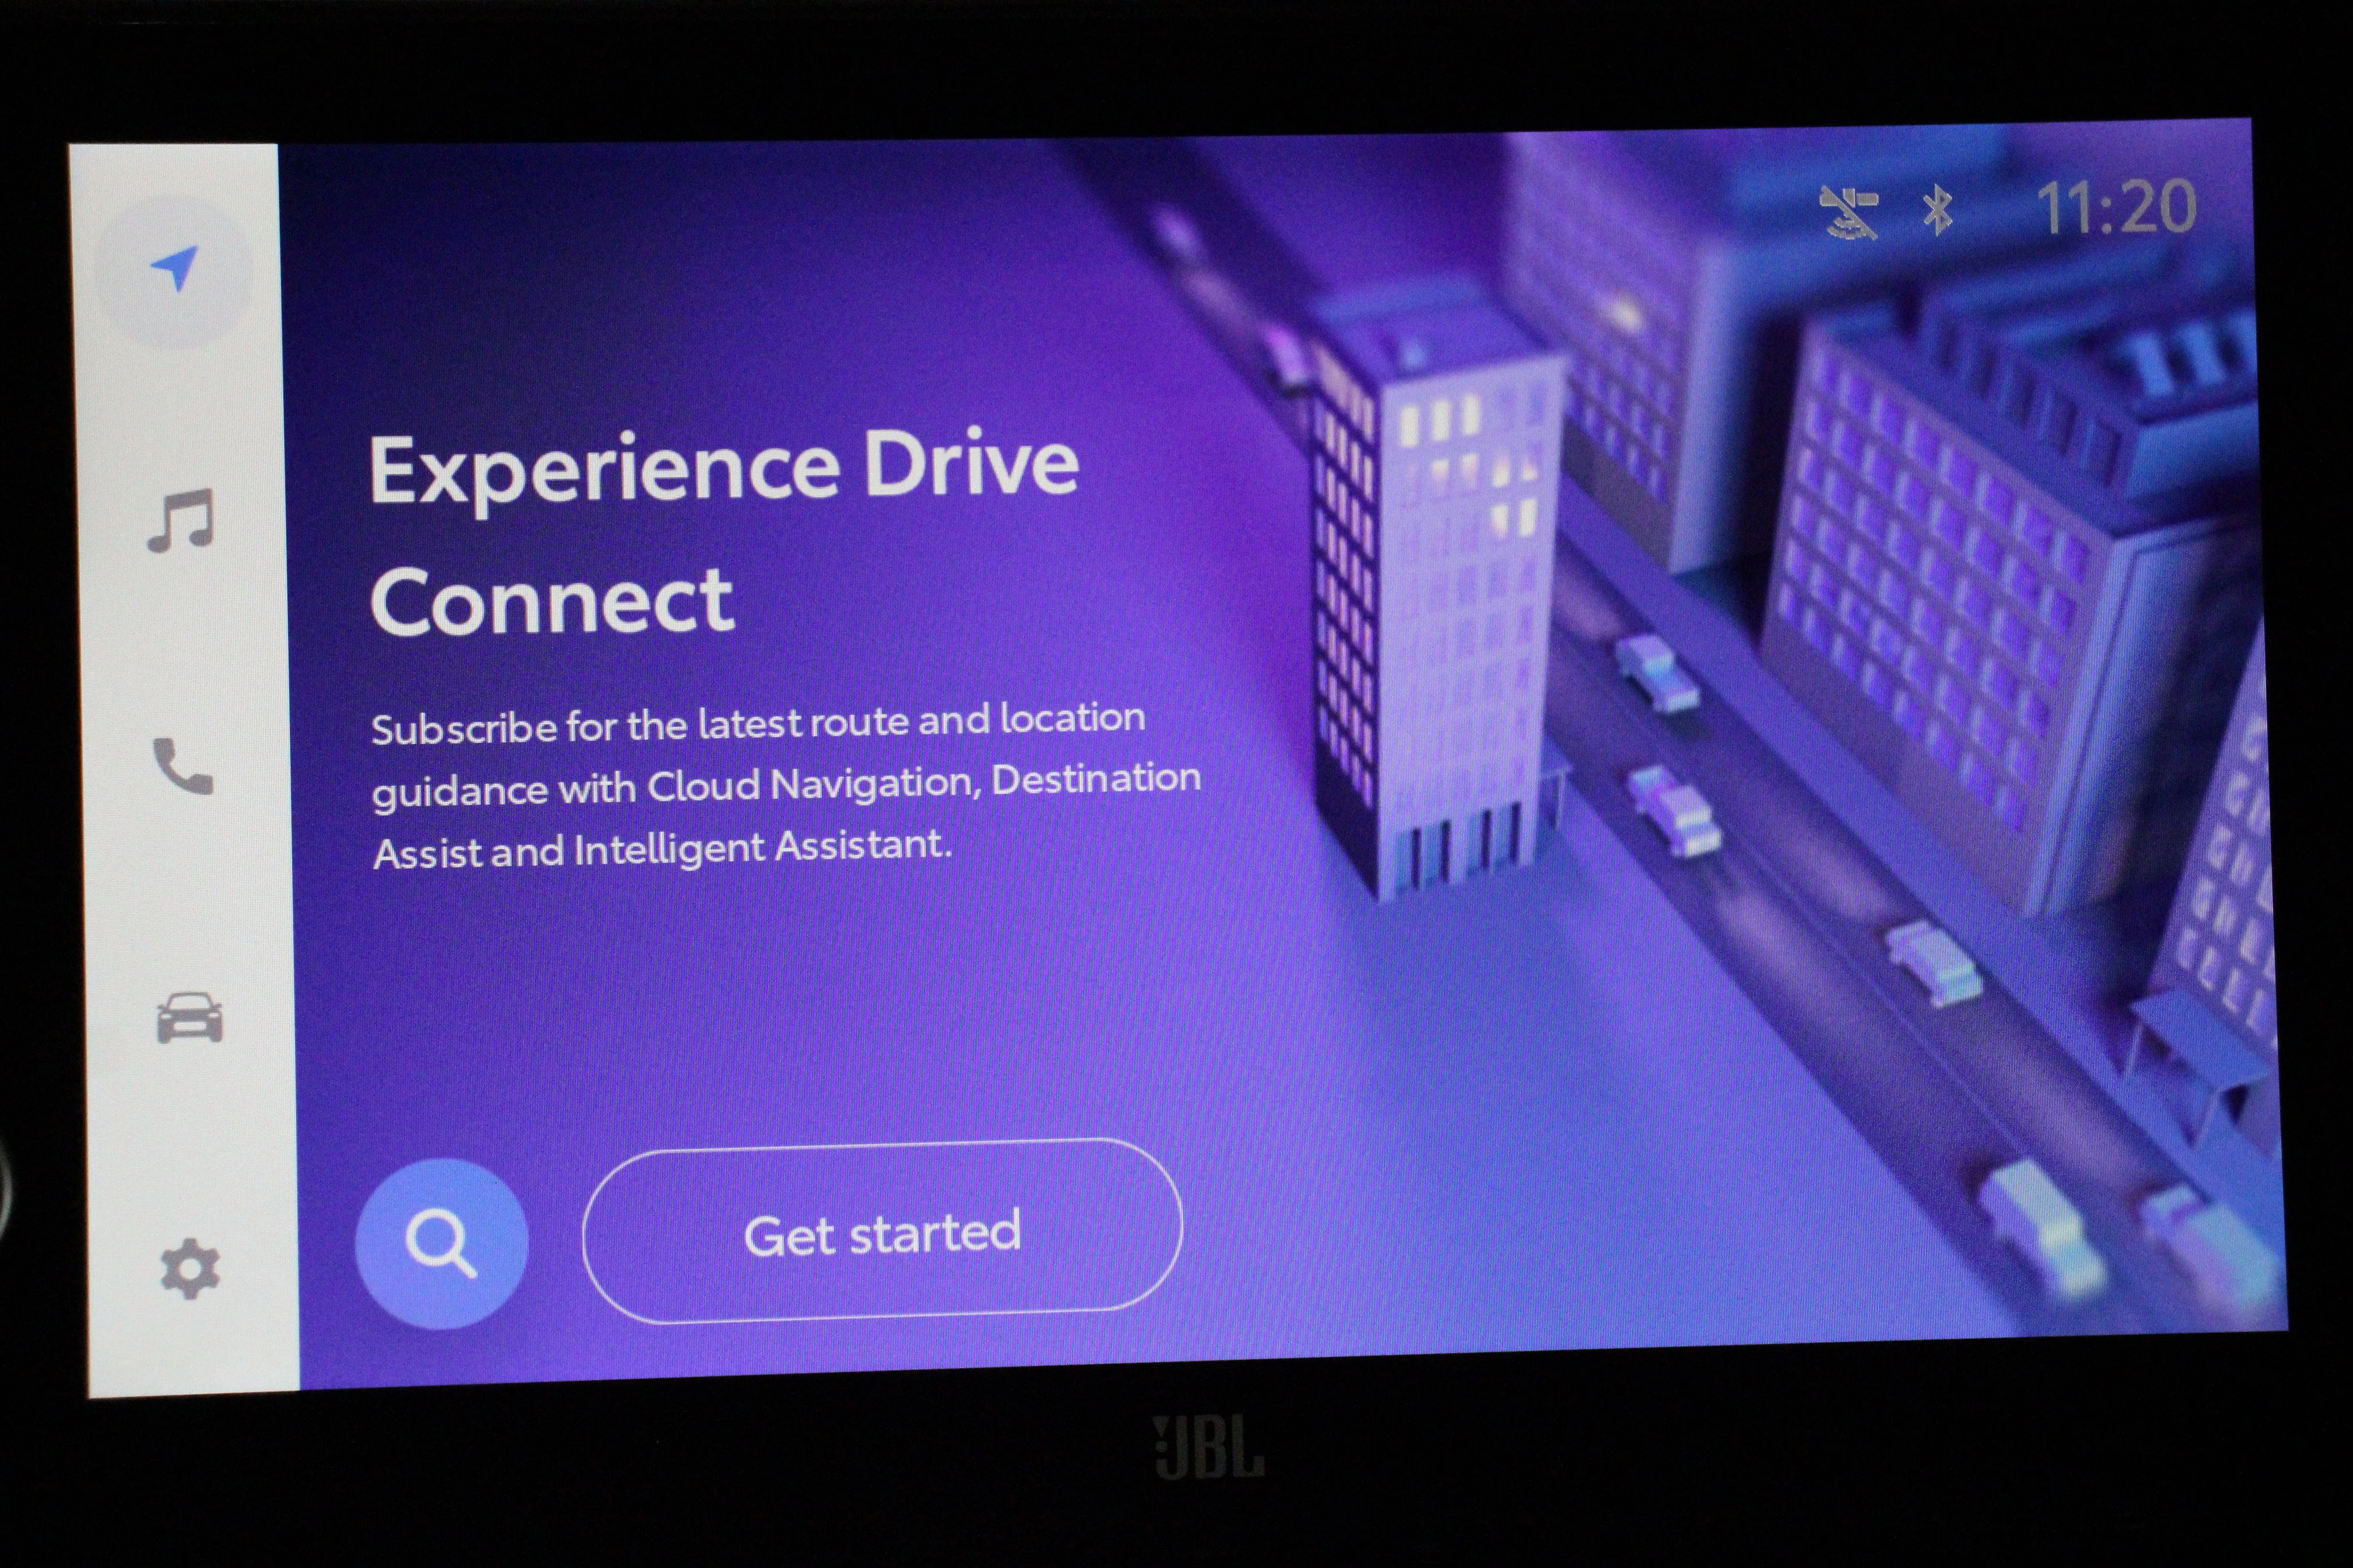2353x1568 pixels.
Task: Tap the Bluetooth status icon
Action: pyautogui.click(x=1938, y=211)
